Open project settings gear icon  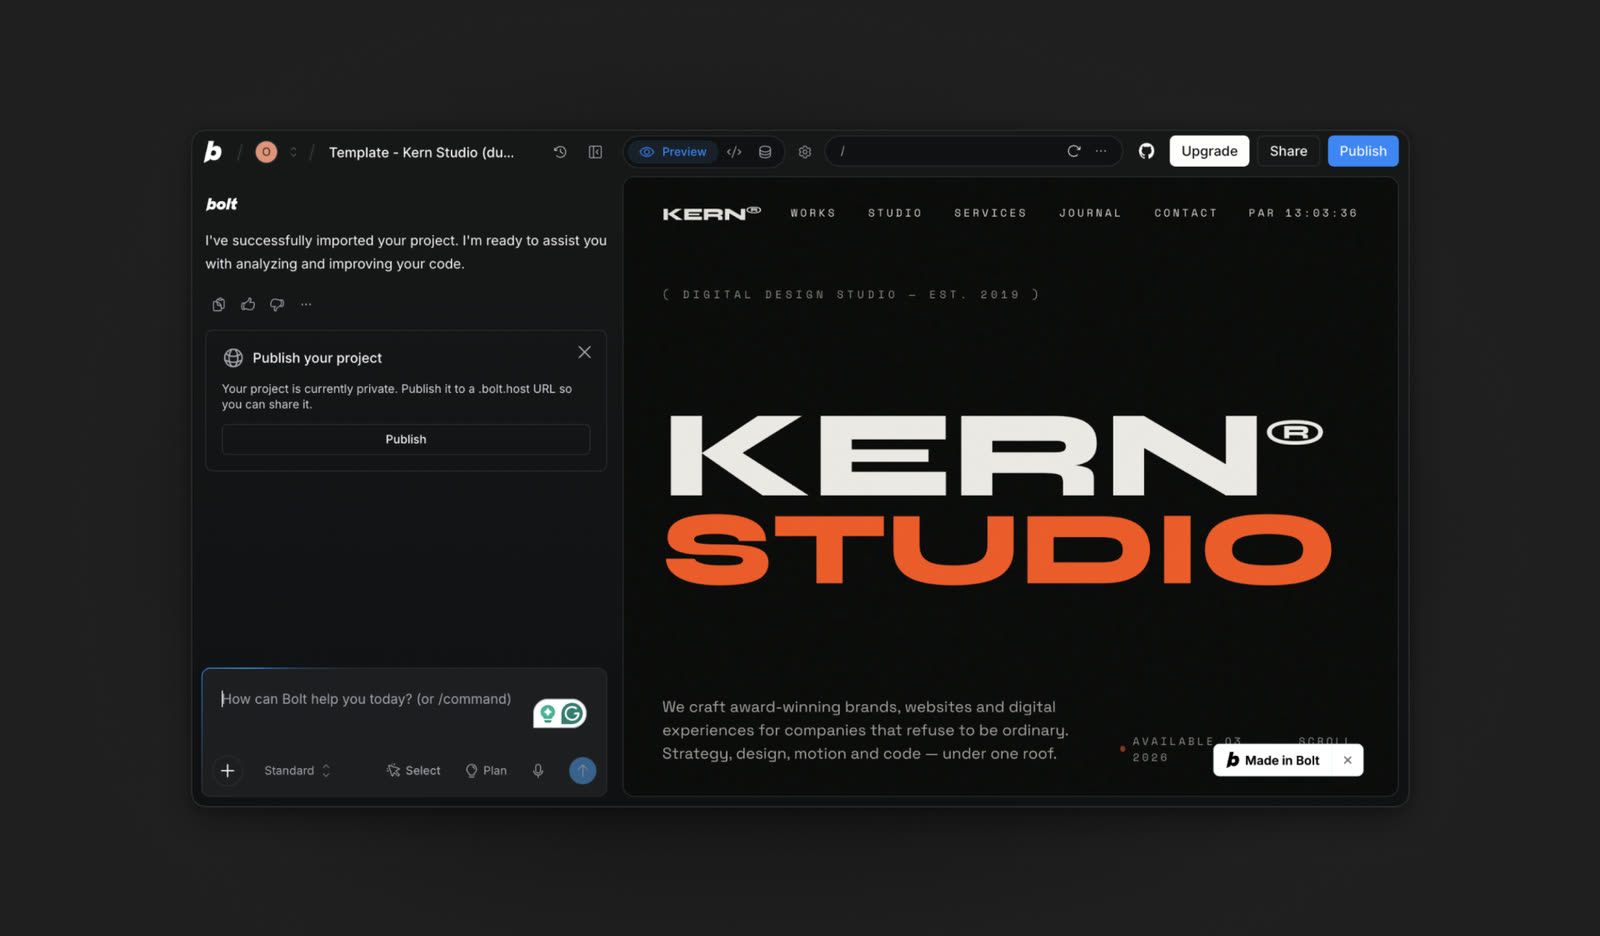tap(805, 152)
